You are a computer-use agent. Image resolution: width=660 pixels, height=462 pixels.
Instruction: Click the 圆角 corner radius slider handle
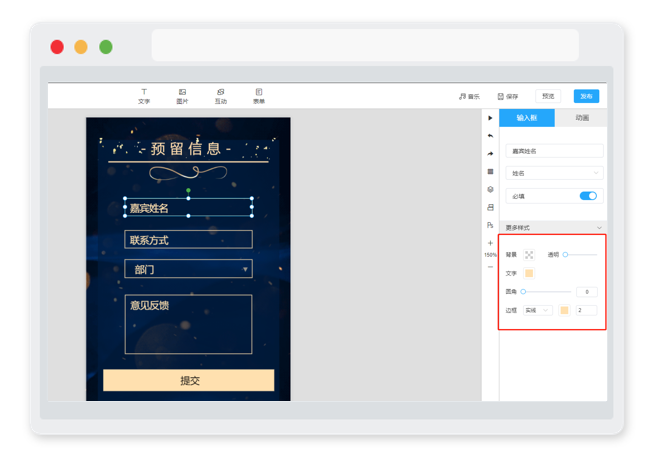pos(523,292)
